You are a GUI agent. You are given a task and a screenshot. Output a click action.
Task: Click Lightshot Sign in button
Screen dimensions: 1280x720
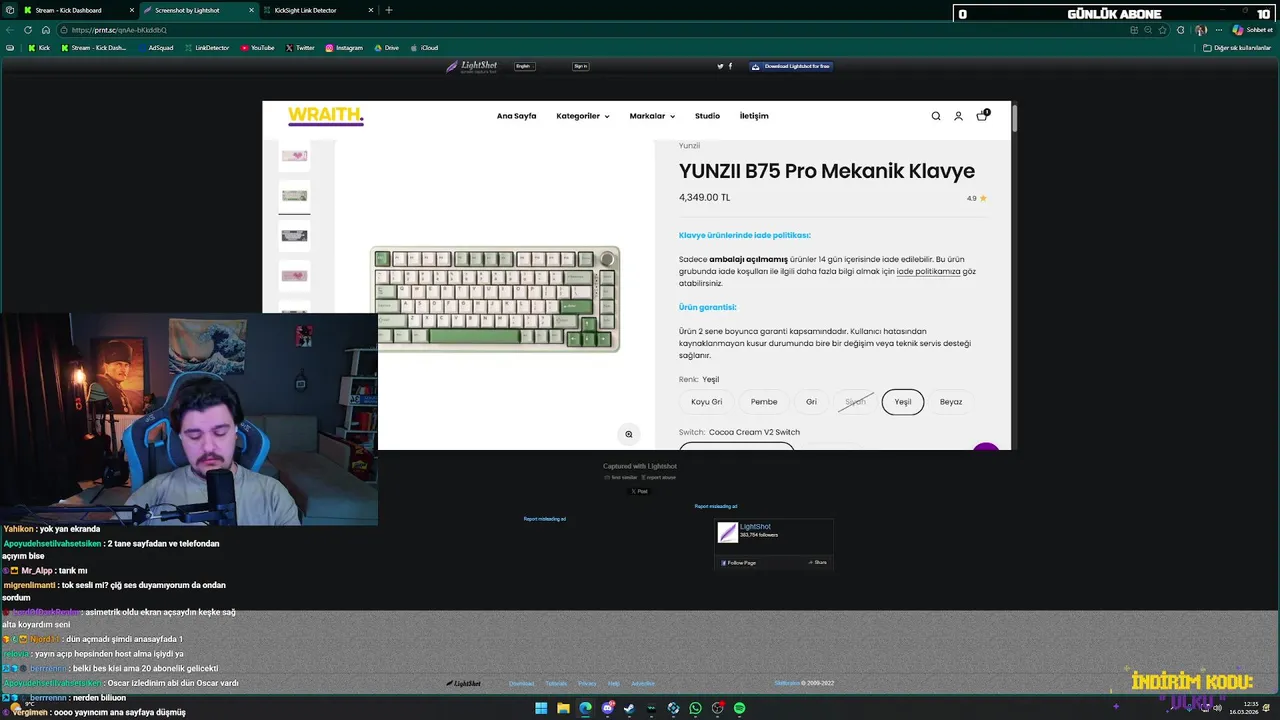pos(581,66)
